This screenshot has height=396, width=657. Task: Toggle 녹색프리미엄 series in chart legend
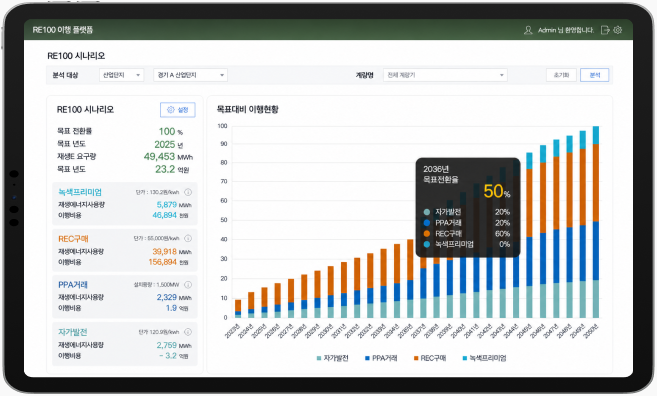pyautogui.click(x=484, y=358)
